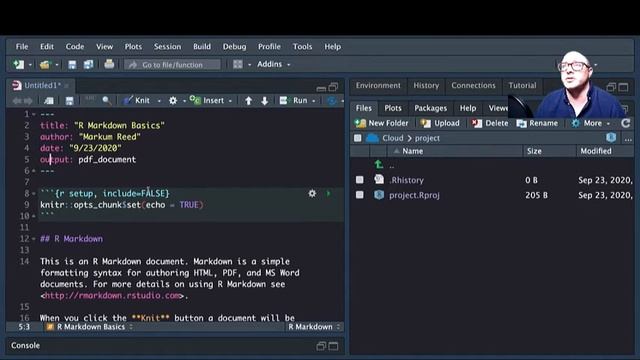Click the New File icon in main toolbar
The image size is (640, 360).
(18, 64)
